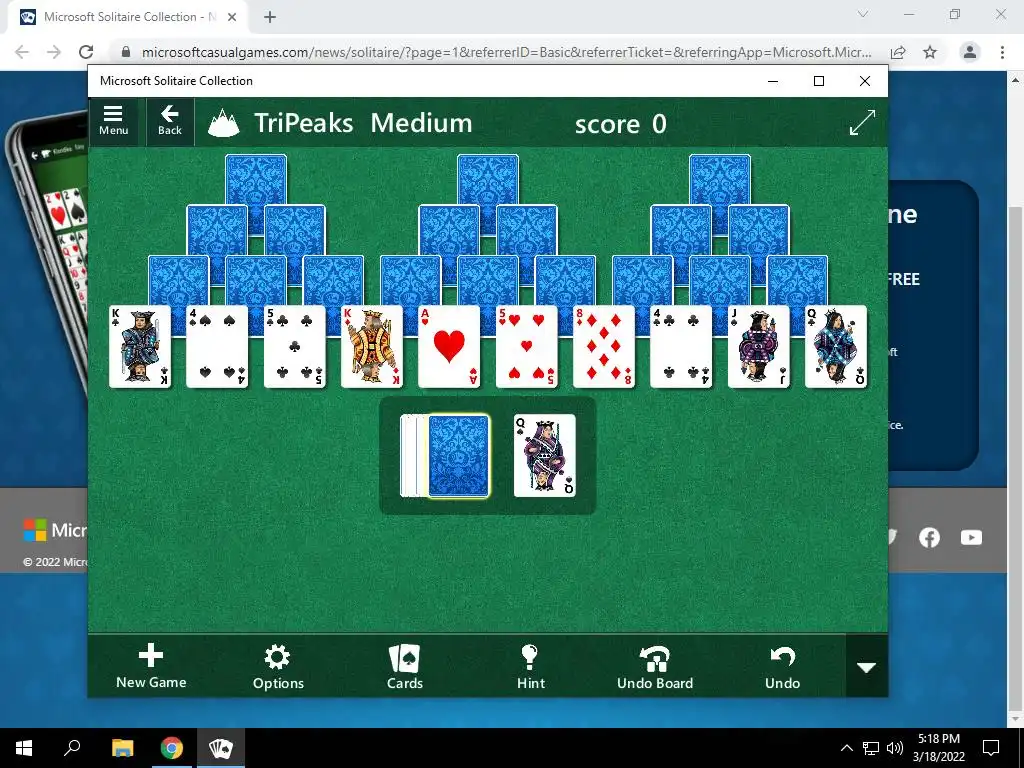Open the Cards deck chooser
Image resolution: width=1024 pixels, height=768 pixels.
[405, 666]
